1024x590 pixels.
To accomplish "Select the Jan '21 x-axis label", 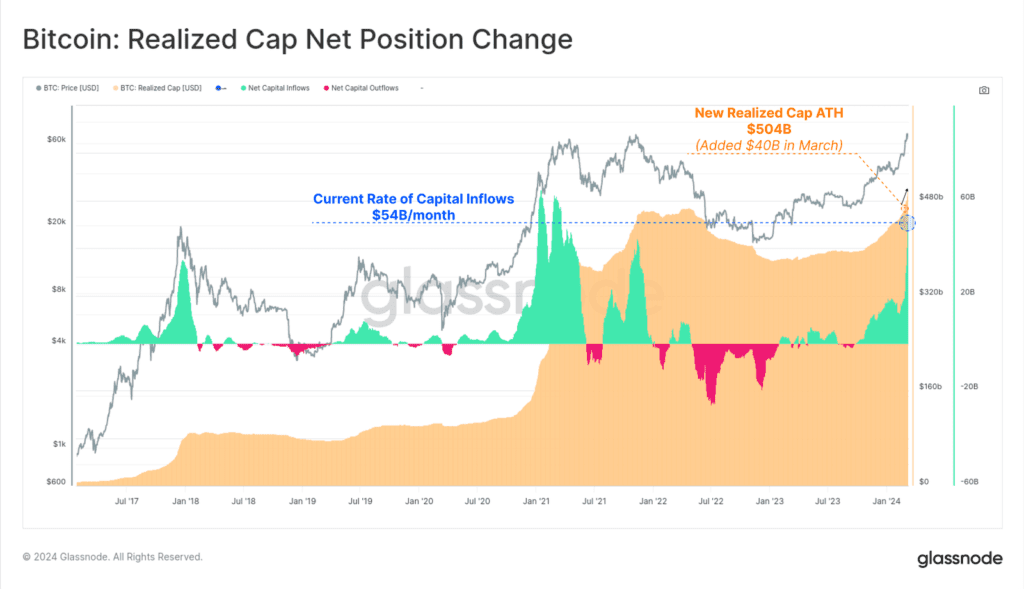I will pos(538,499).
